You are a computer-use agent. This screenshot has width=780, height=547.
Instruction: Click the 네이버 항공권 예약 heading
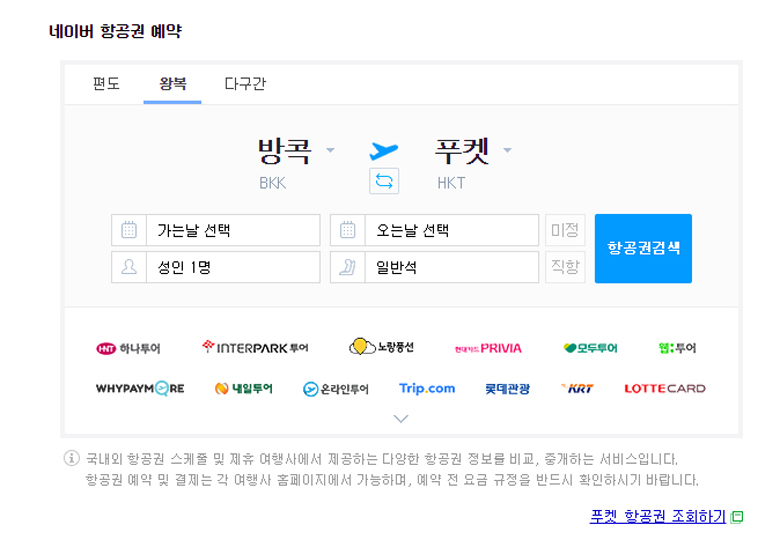tap(115, 31)
